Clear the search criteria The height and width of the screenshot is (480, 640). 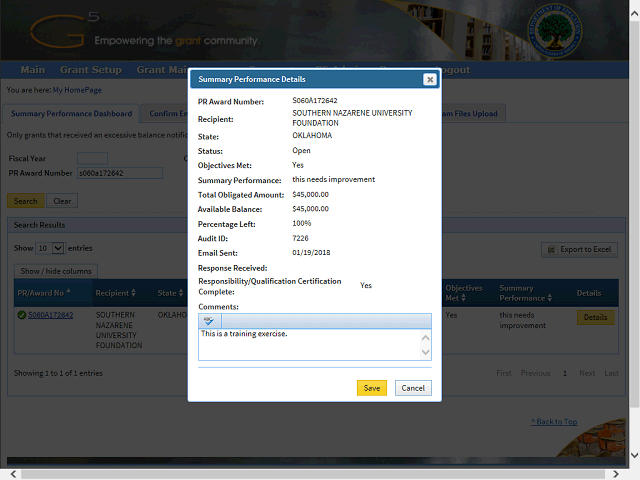coord(62,201)
